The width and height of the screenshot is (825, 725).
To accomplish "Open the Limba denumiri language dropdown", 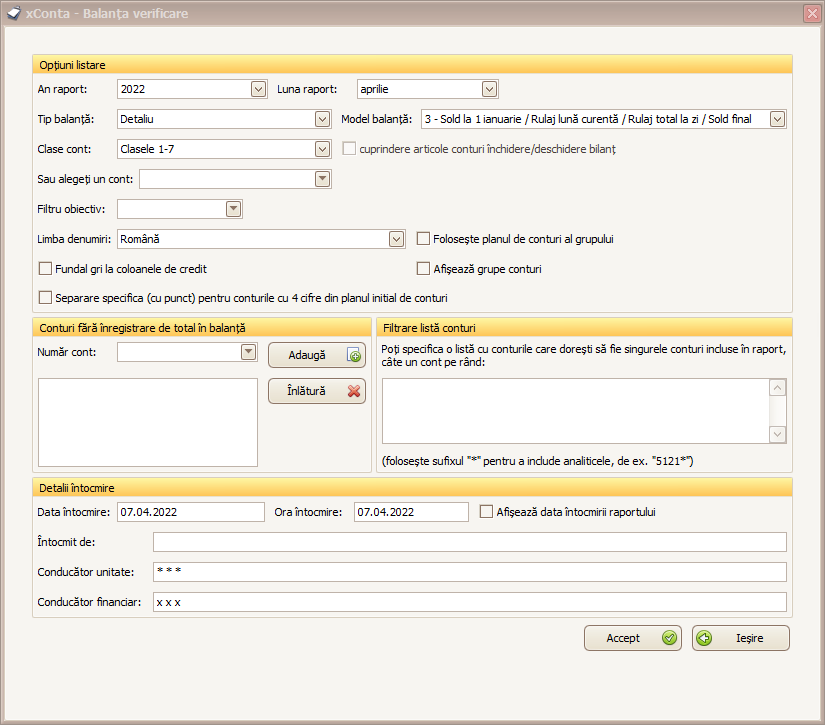I will (396, 240).
